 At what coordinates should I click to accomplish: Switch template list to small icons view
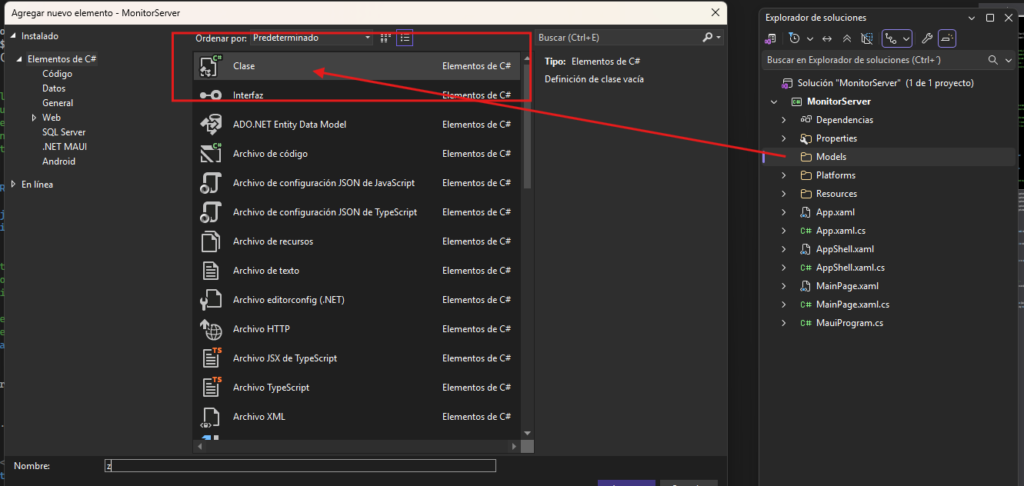point(405,38)
